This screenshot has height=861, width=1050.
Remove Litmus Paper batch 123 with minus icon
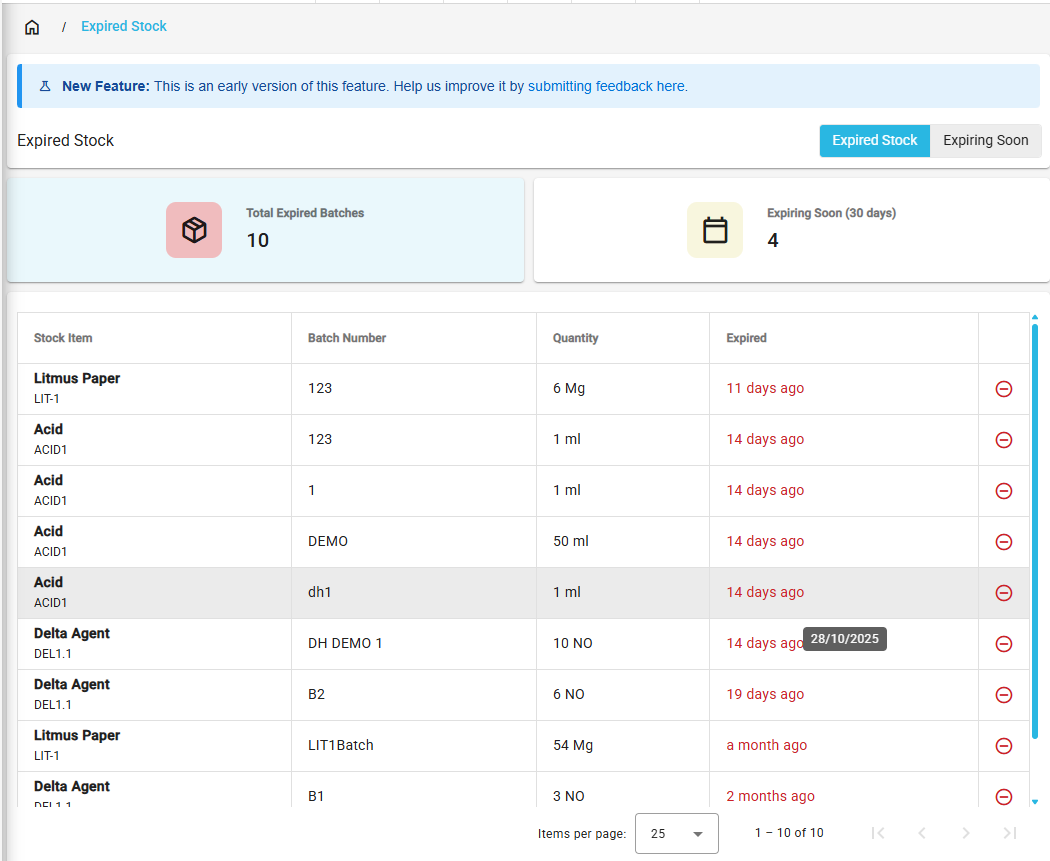[1004, 389]
